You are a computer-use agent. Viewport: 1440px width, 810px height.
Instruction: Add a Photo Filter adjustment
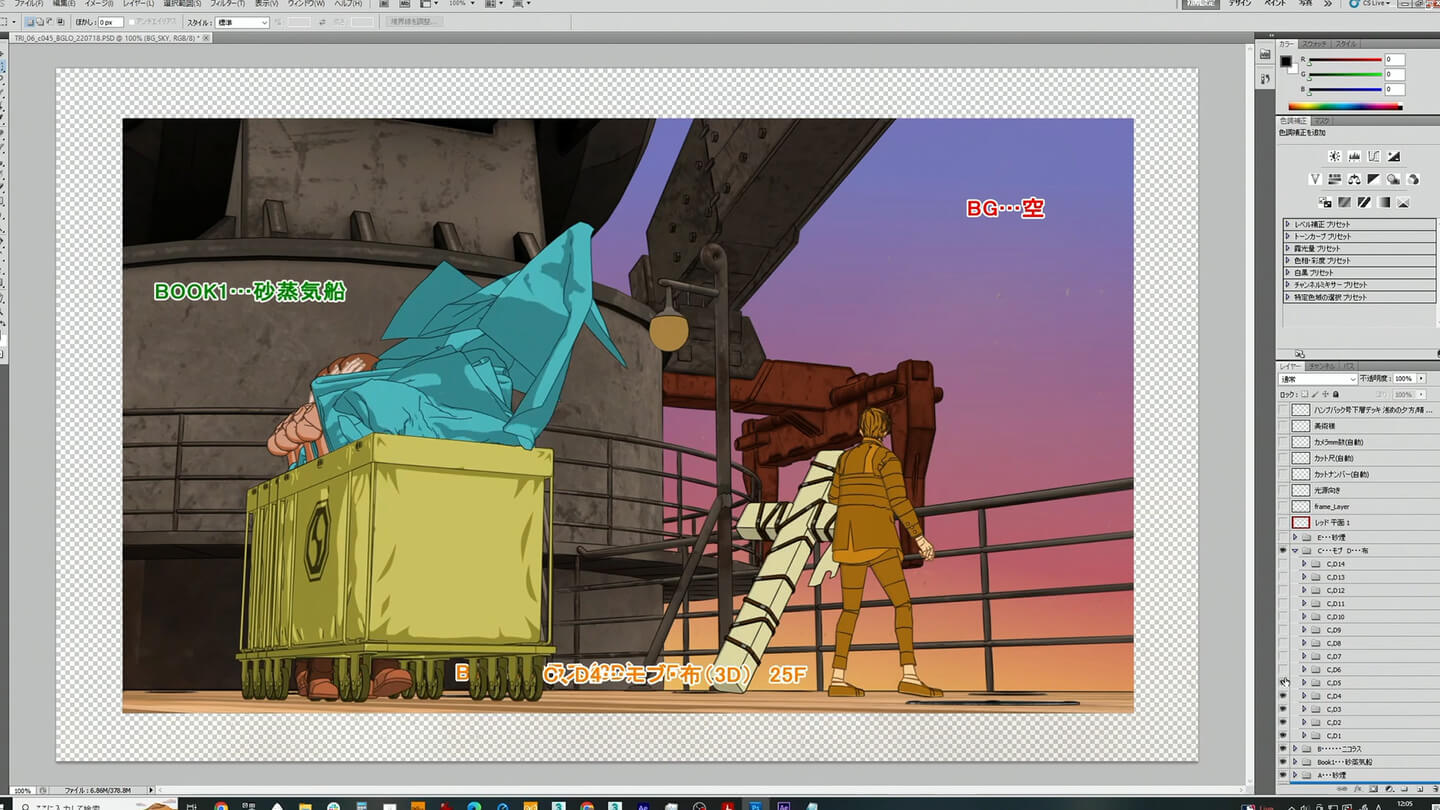click(x=1393, y=179)
